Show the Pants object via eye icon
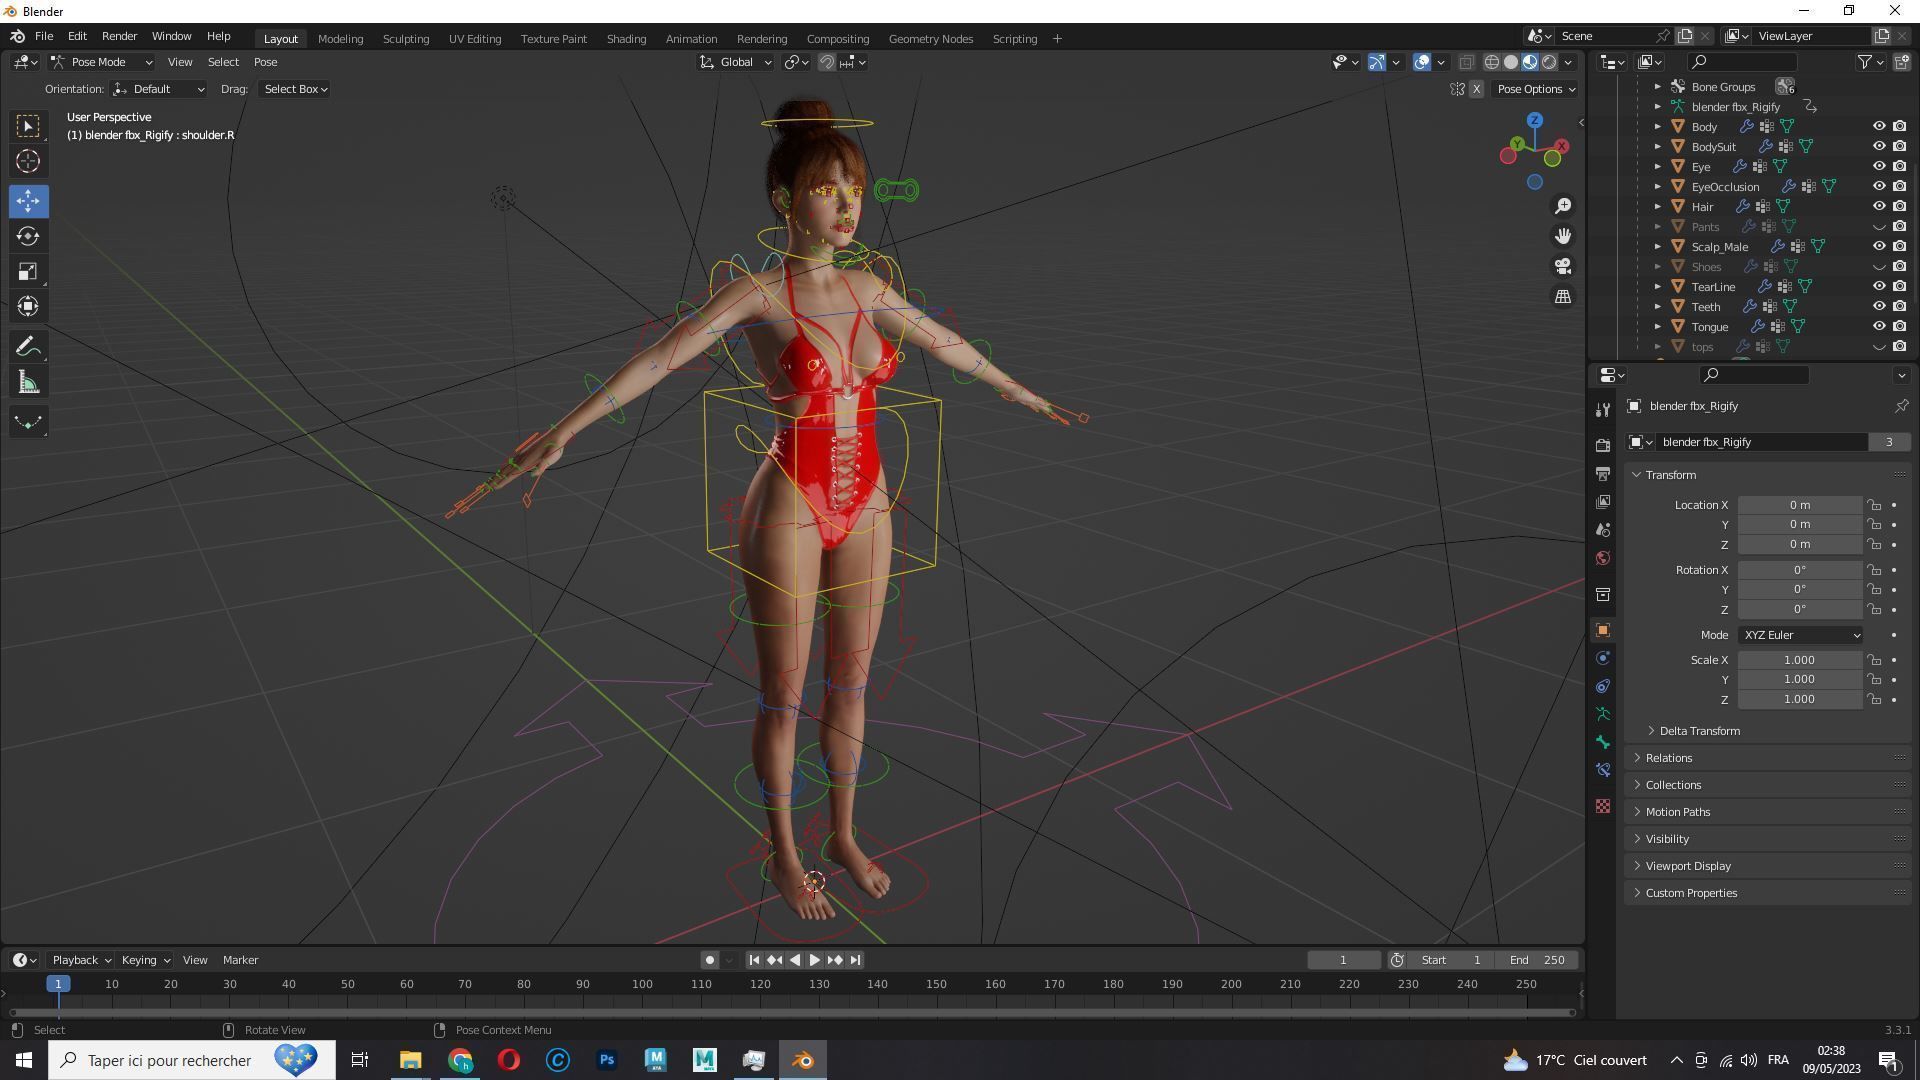The height and width of the screenshot is (1080, 1920). (x=1879, y=227)
